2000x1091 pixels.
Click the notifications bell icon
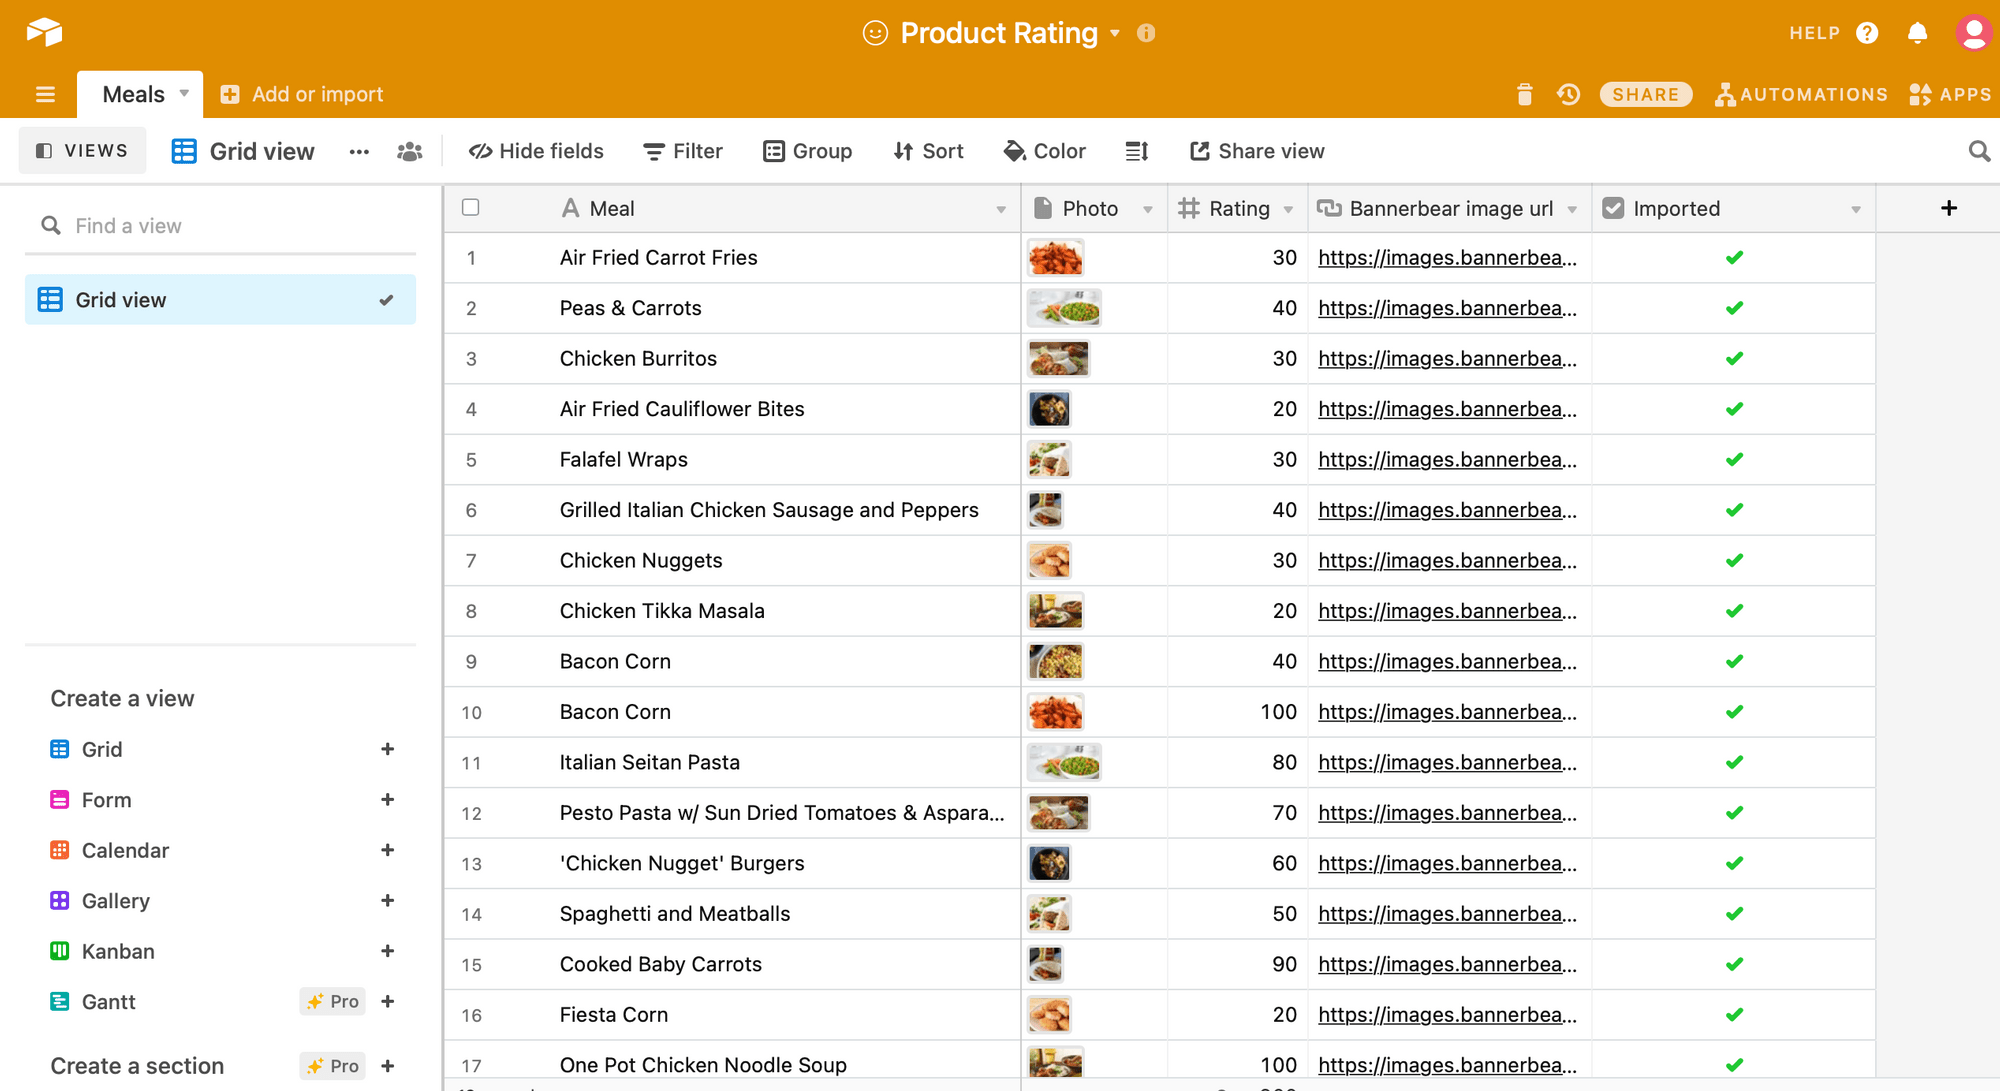[x=1917, y=33]
